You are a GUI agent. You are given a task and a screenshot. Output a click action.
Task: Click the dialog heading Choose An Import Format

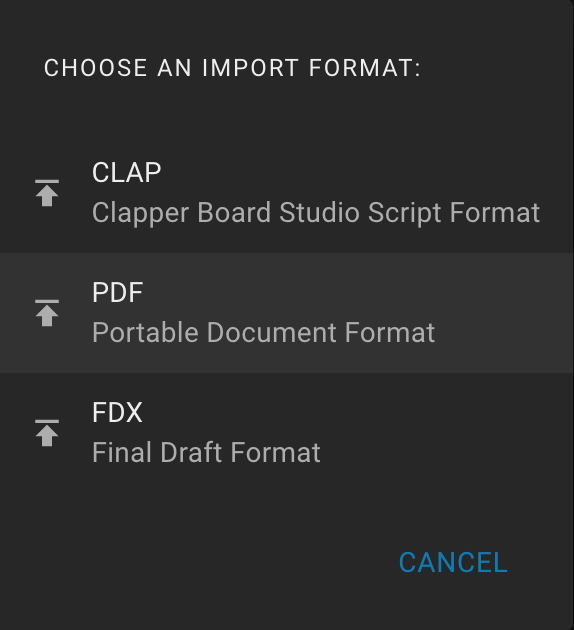pos(232,68)
